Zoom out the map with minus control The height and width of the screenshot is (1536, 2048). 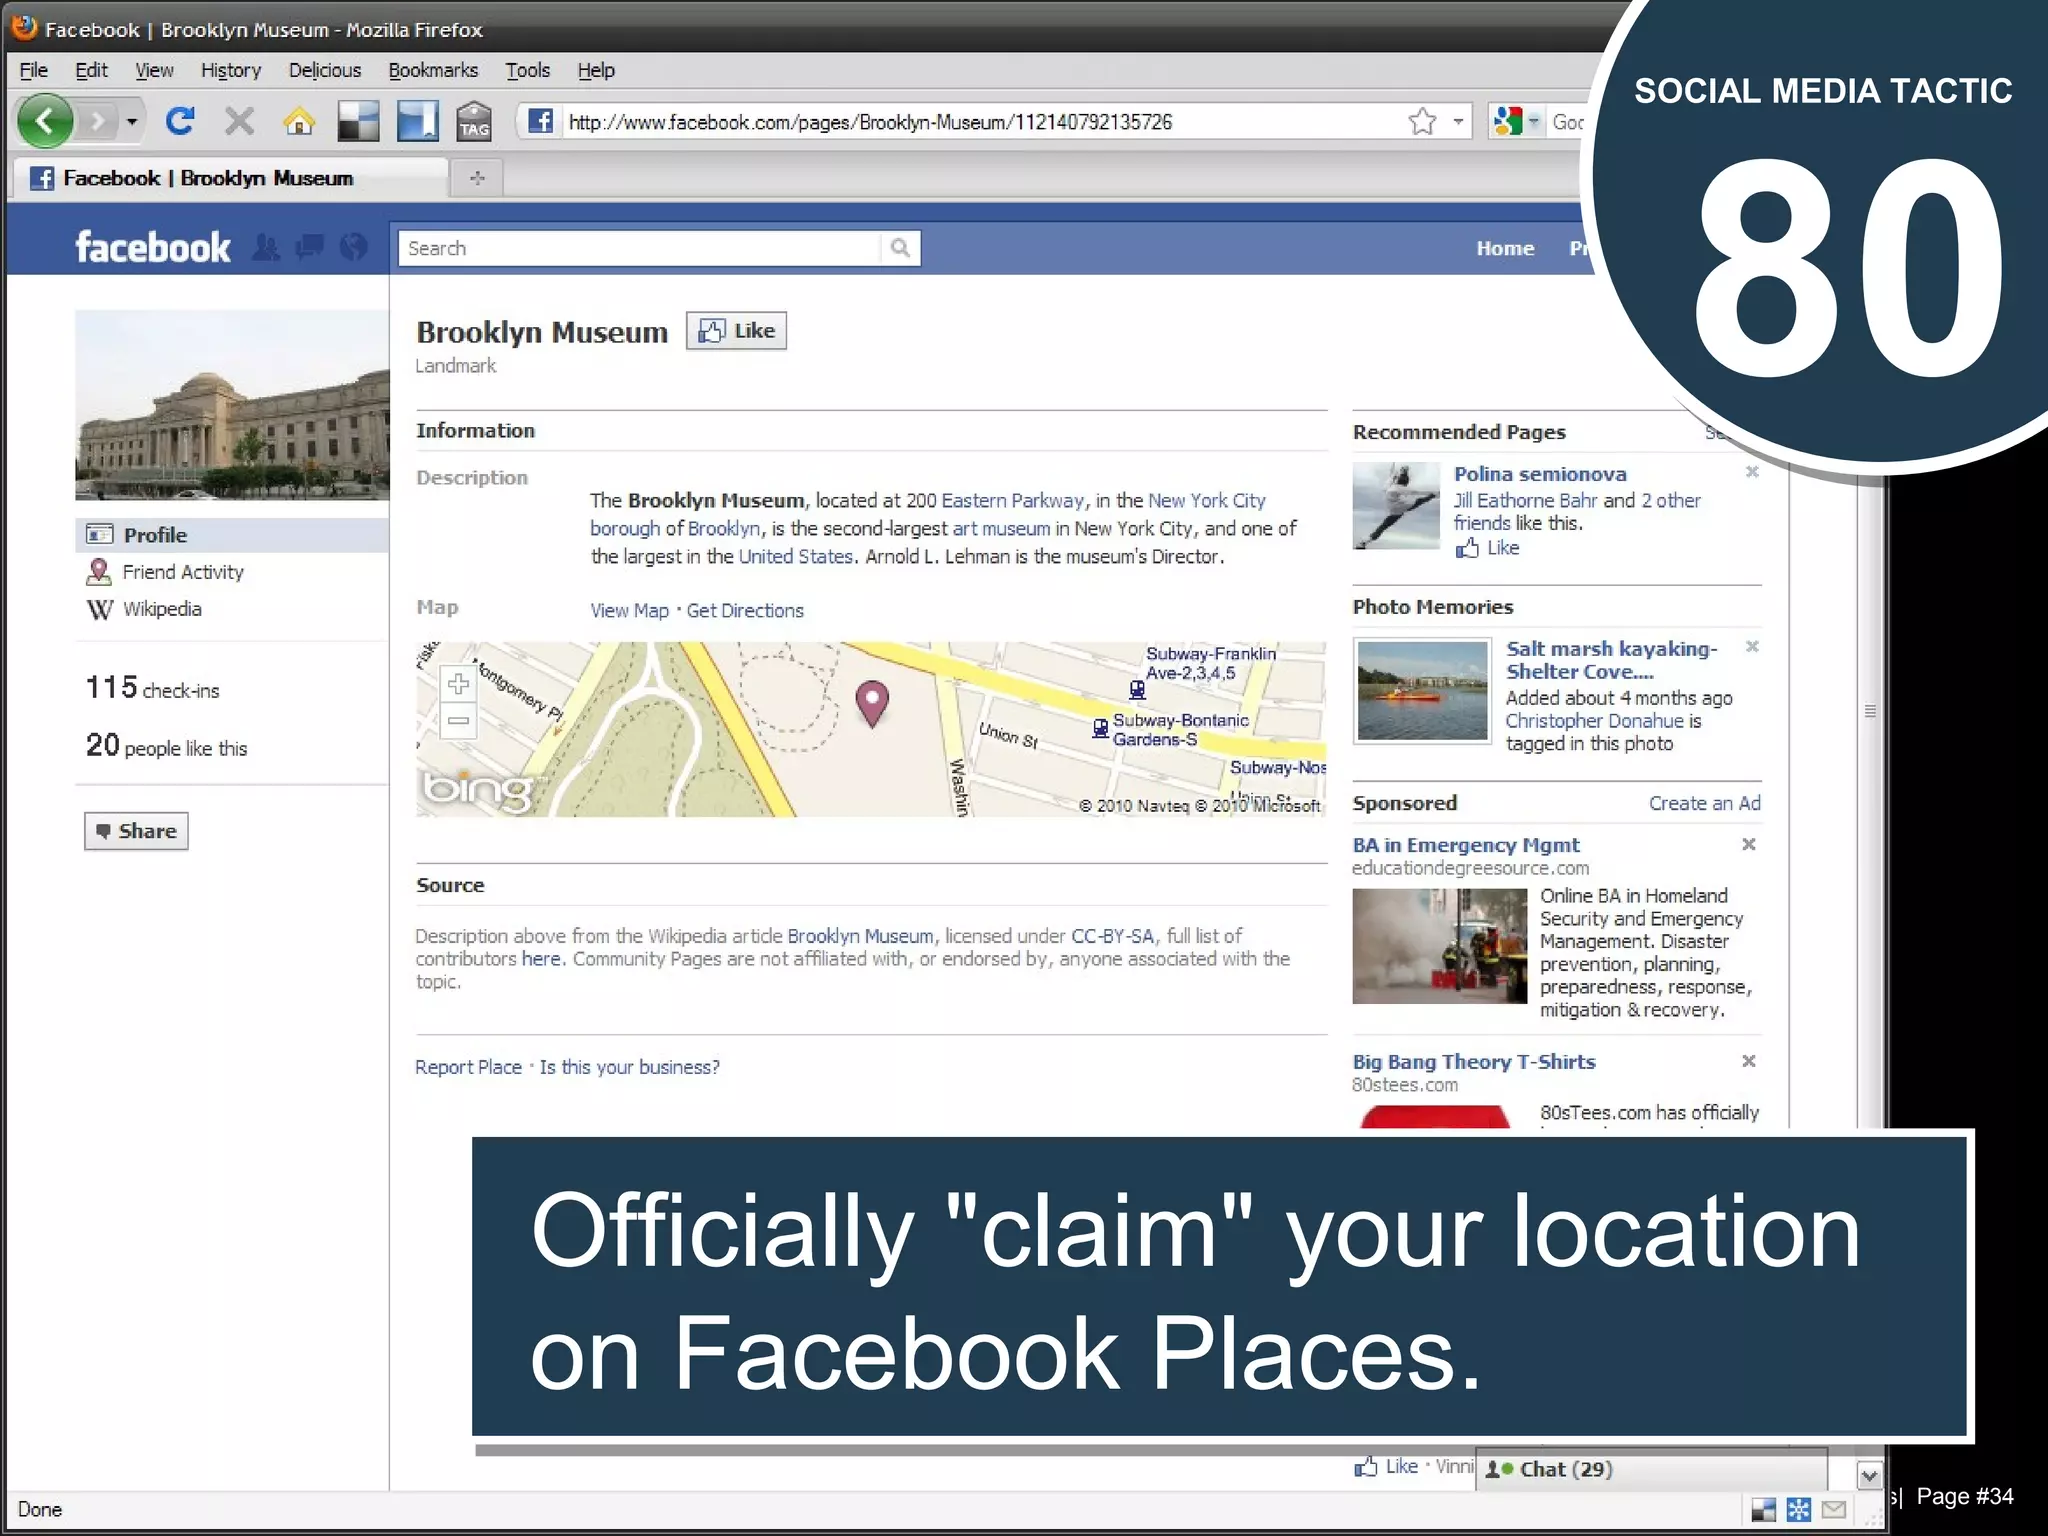click(x=458, y=720)
